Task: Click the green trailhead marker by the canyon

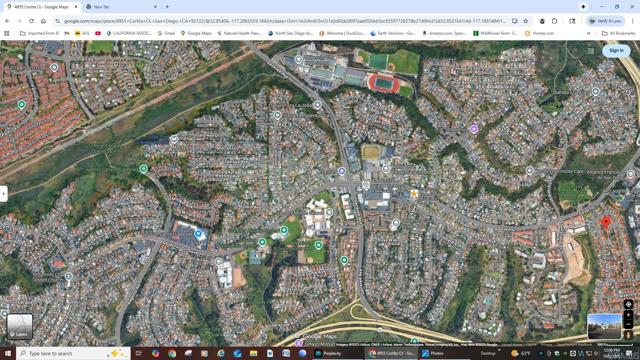Action: pos(143,168)
